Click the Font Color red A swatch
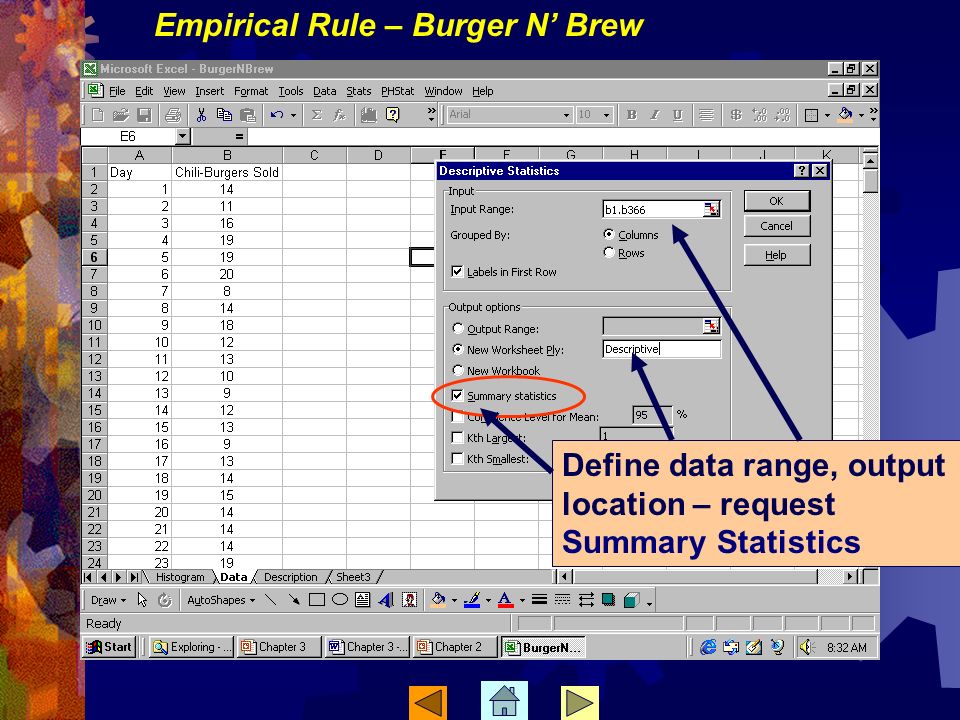Image resolution: width=960 pixels, height=720 pixels. tap(505, 600)
